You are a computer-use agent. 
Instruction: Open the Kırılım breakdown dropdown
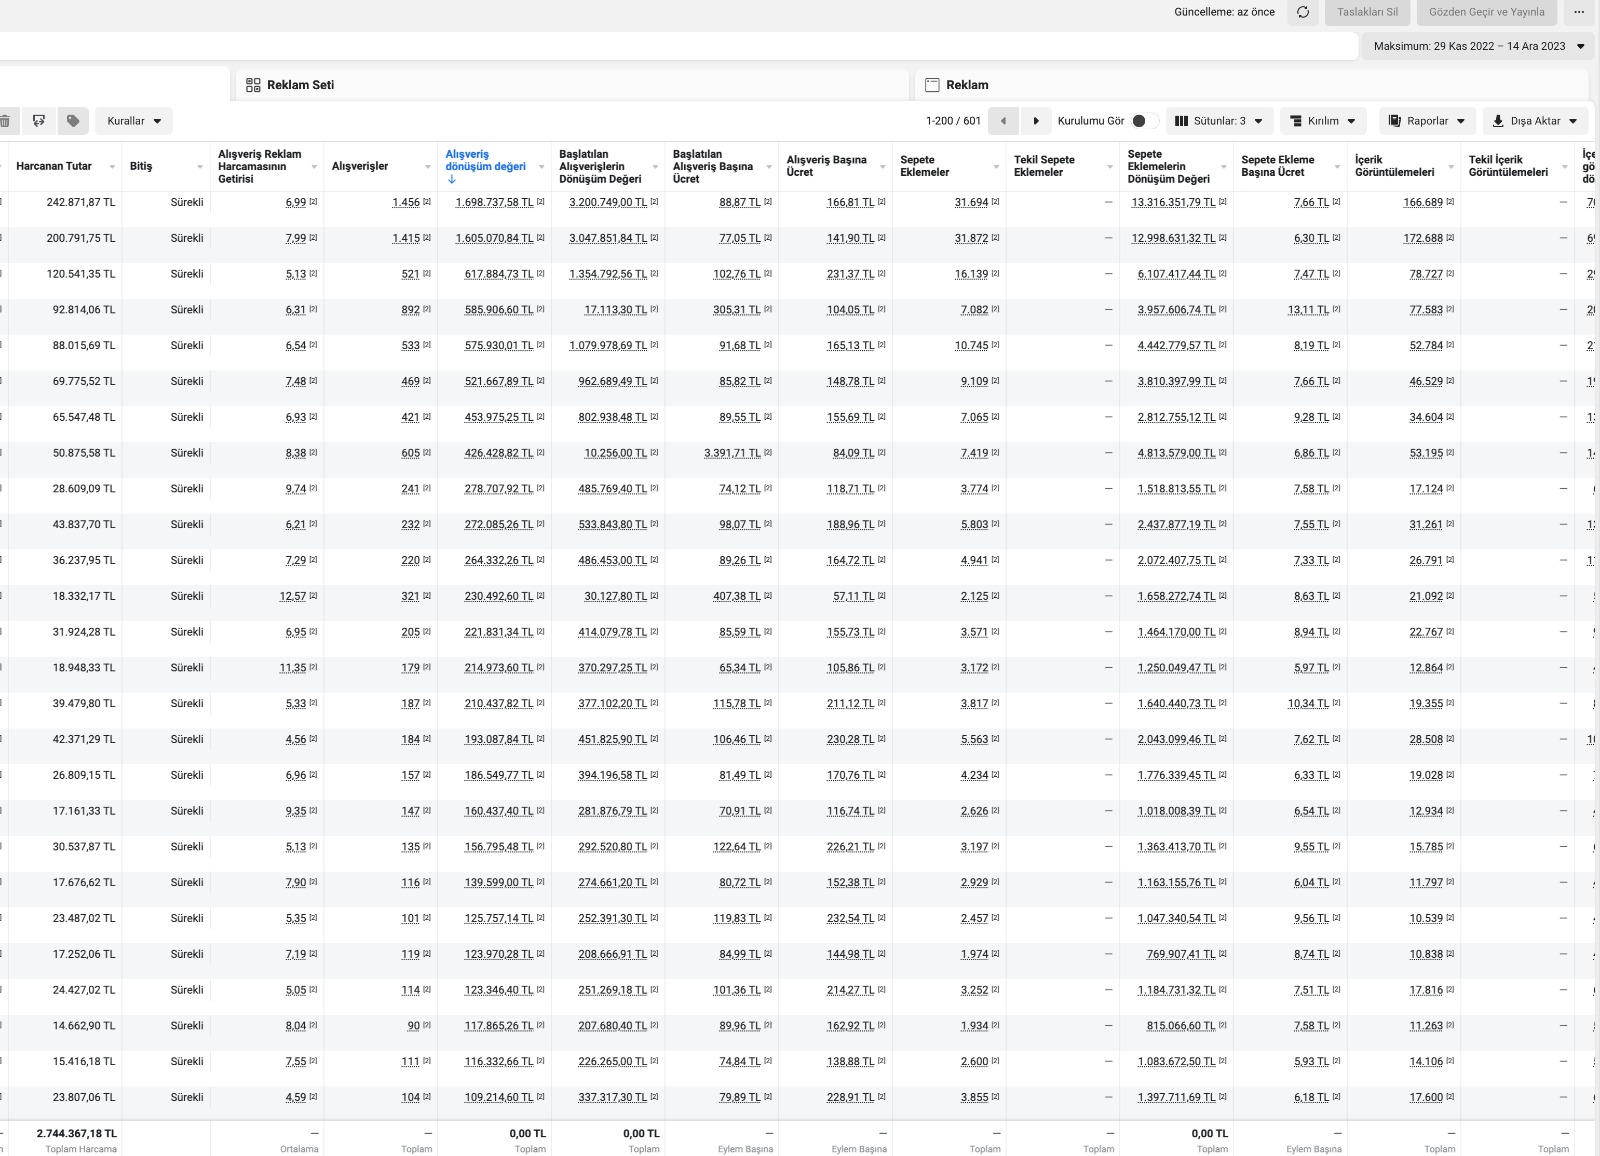(1323, 121)
